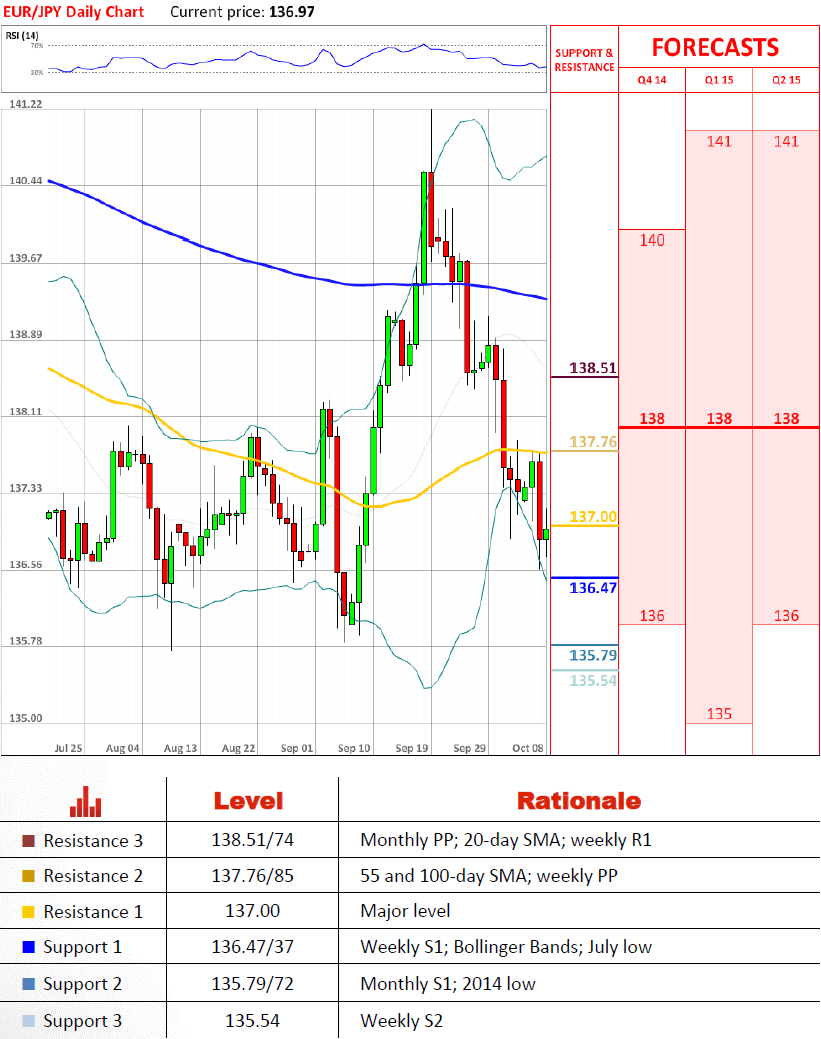The height and width of the screenshot is (1039, 821).
Task: Select the Resistance 3 row label
Action: (x=93, y=841)
